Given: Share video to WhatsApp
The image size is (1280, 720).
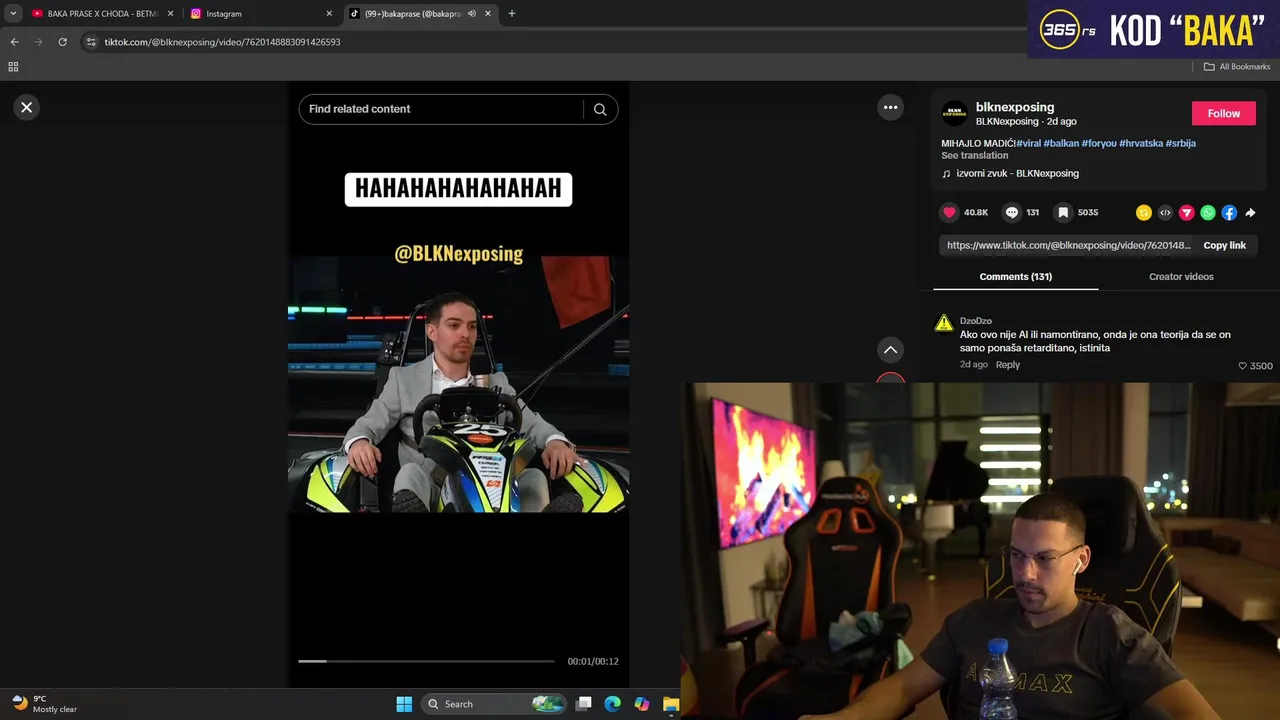Looking at the screenshot, I should tap(1208, 212).
